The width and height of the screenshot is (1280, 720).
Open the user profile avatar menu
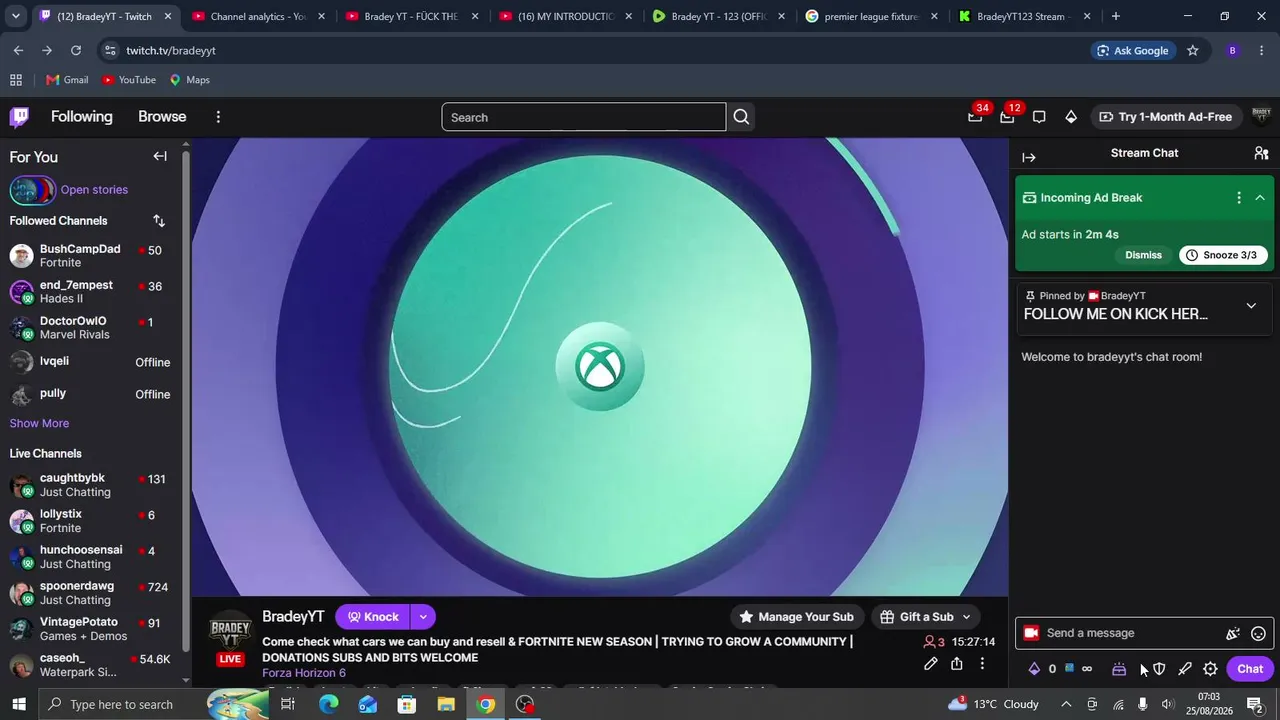click(1261, 117)
